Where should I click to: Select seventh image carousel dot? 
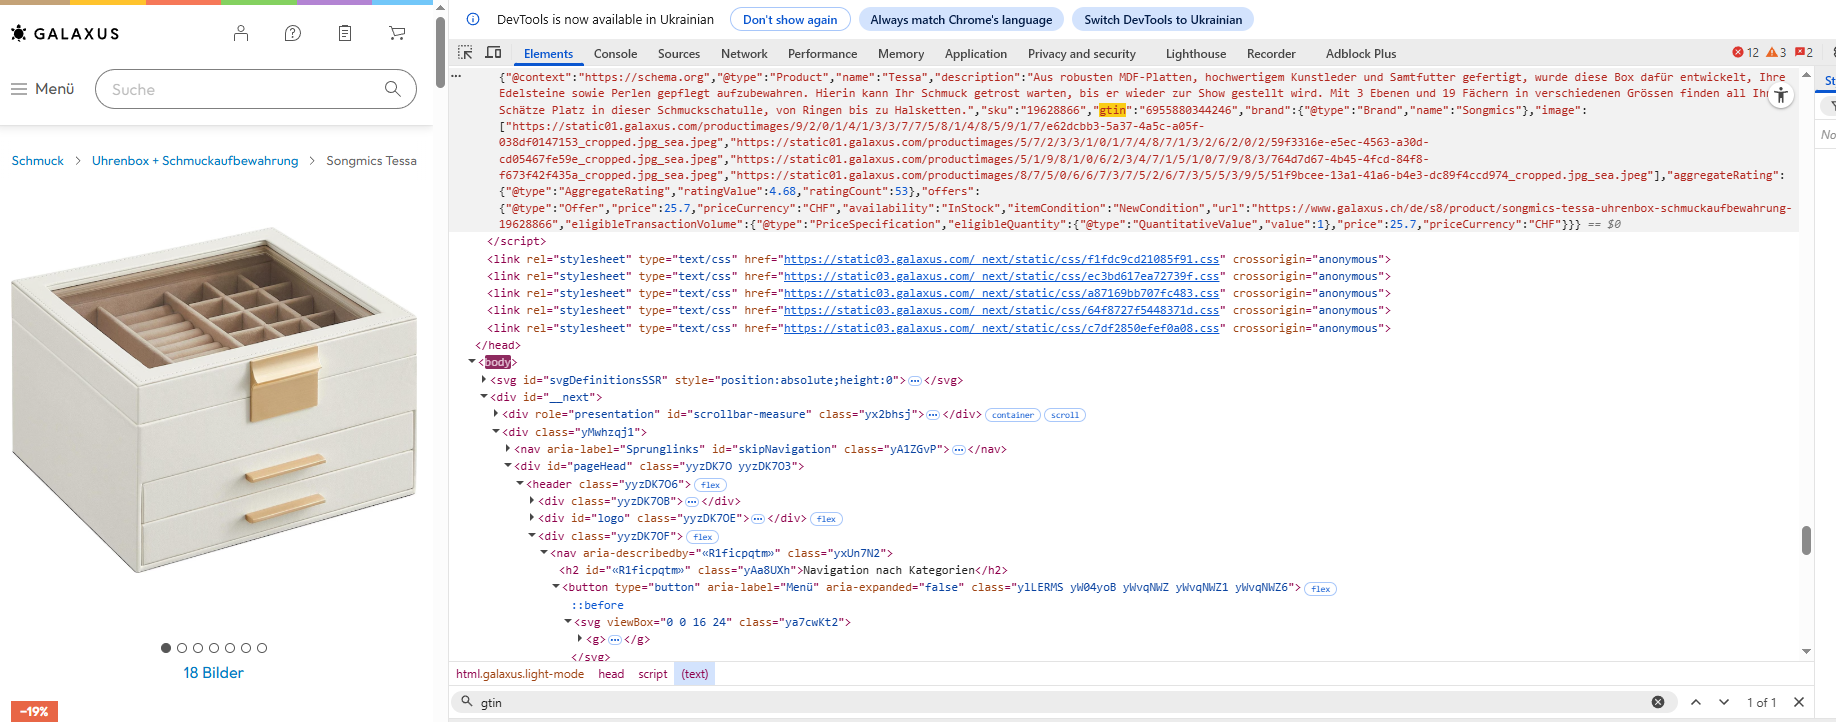pos(262,648)
